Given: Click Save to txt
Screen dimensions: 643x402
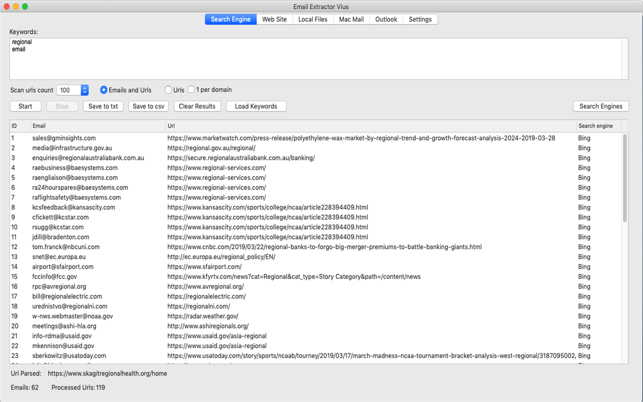Looking at the screenshot, I should click(x=103, y=106).
